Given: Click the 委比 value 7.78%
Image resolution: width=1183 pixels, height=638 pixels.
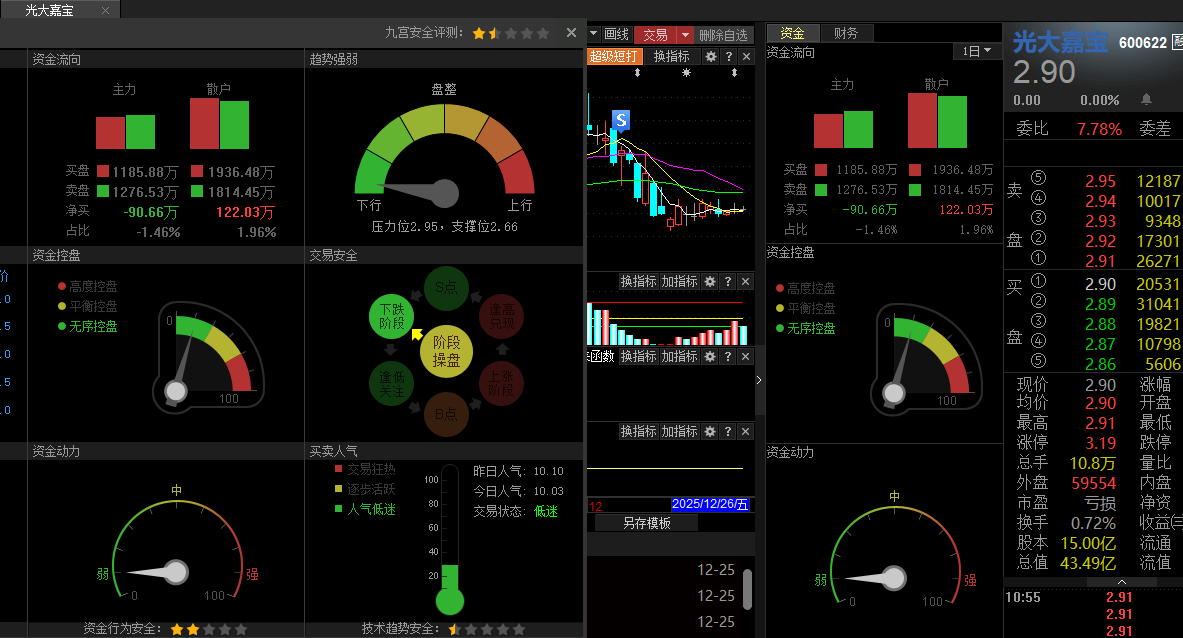Looking at the screenshot, I should 1099,129.
